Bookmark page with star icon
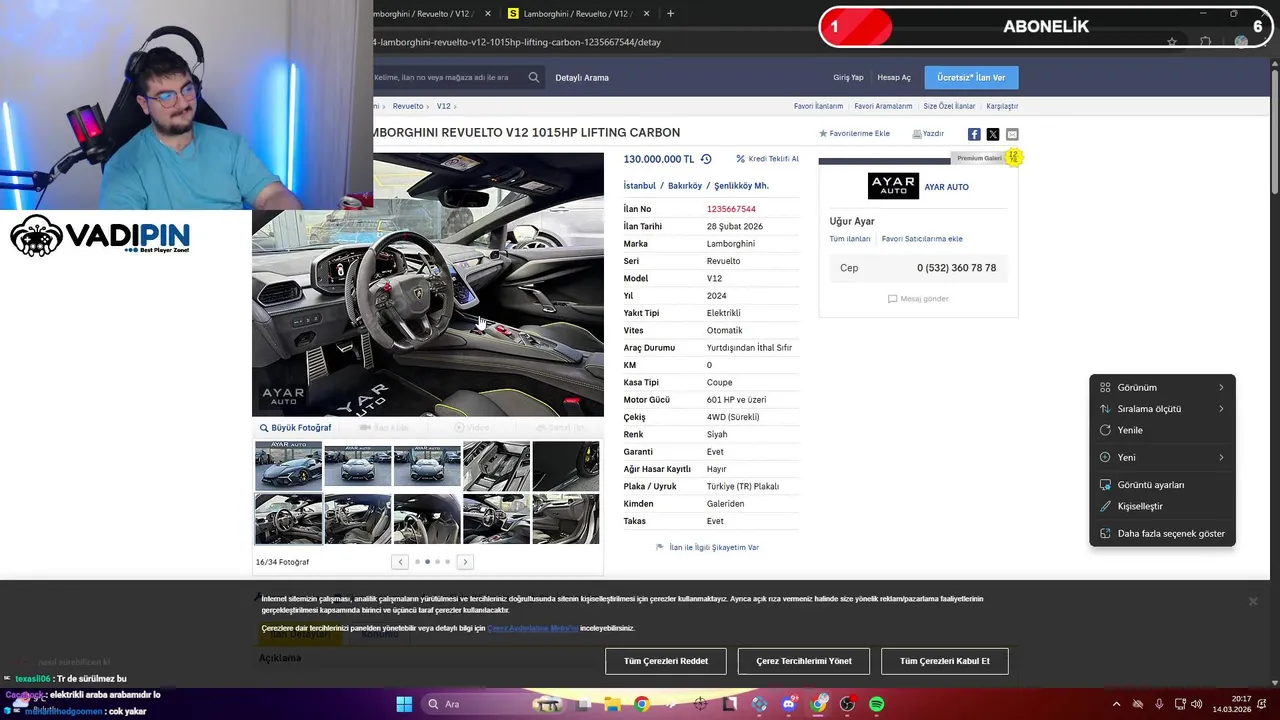 [1172, 42]
